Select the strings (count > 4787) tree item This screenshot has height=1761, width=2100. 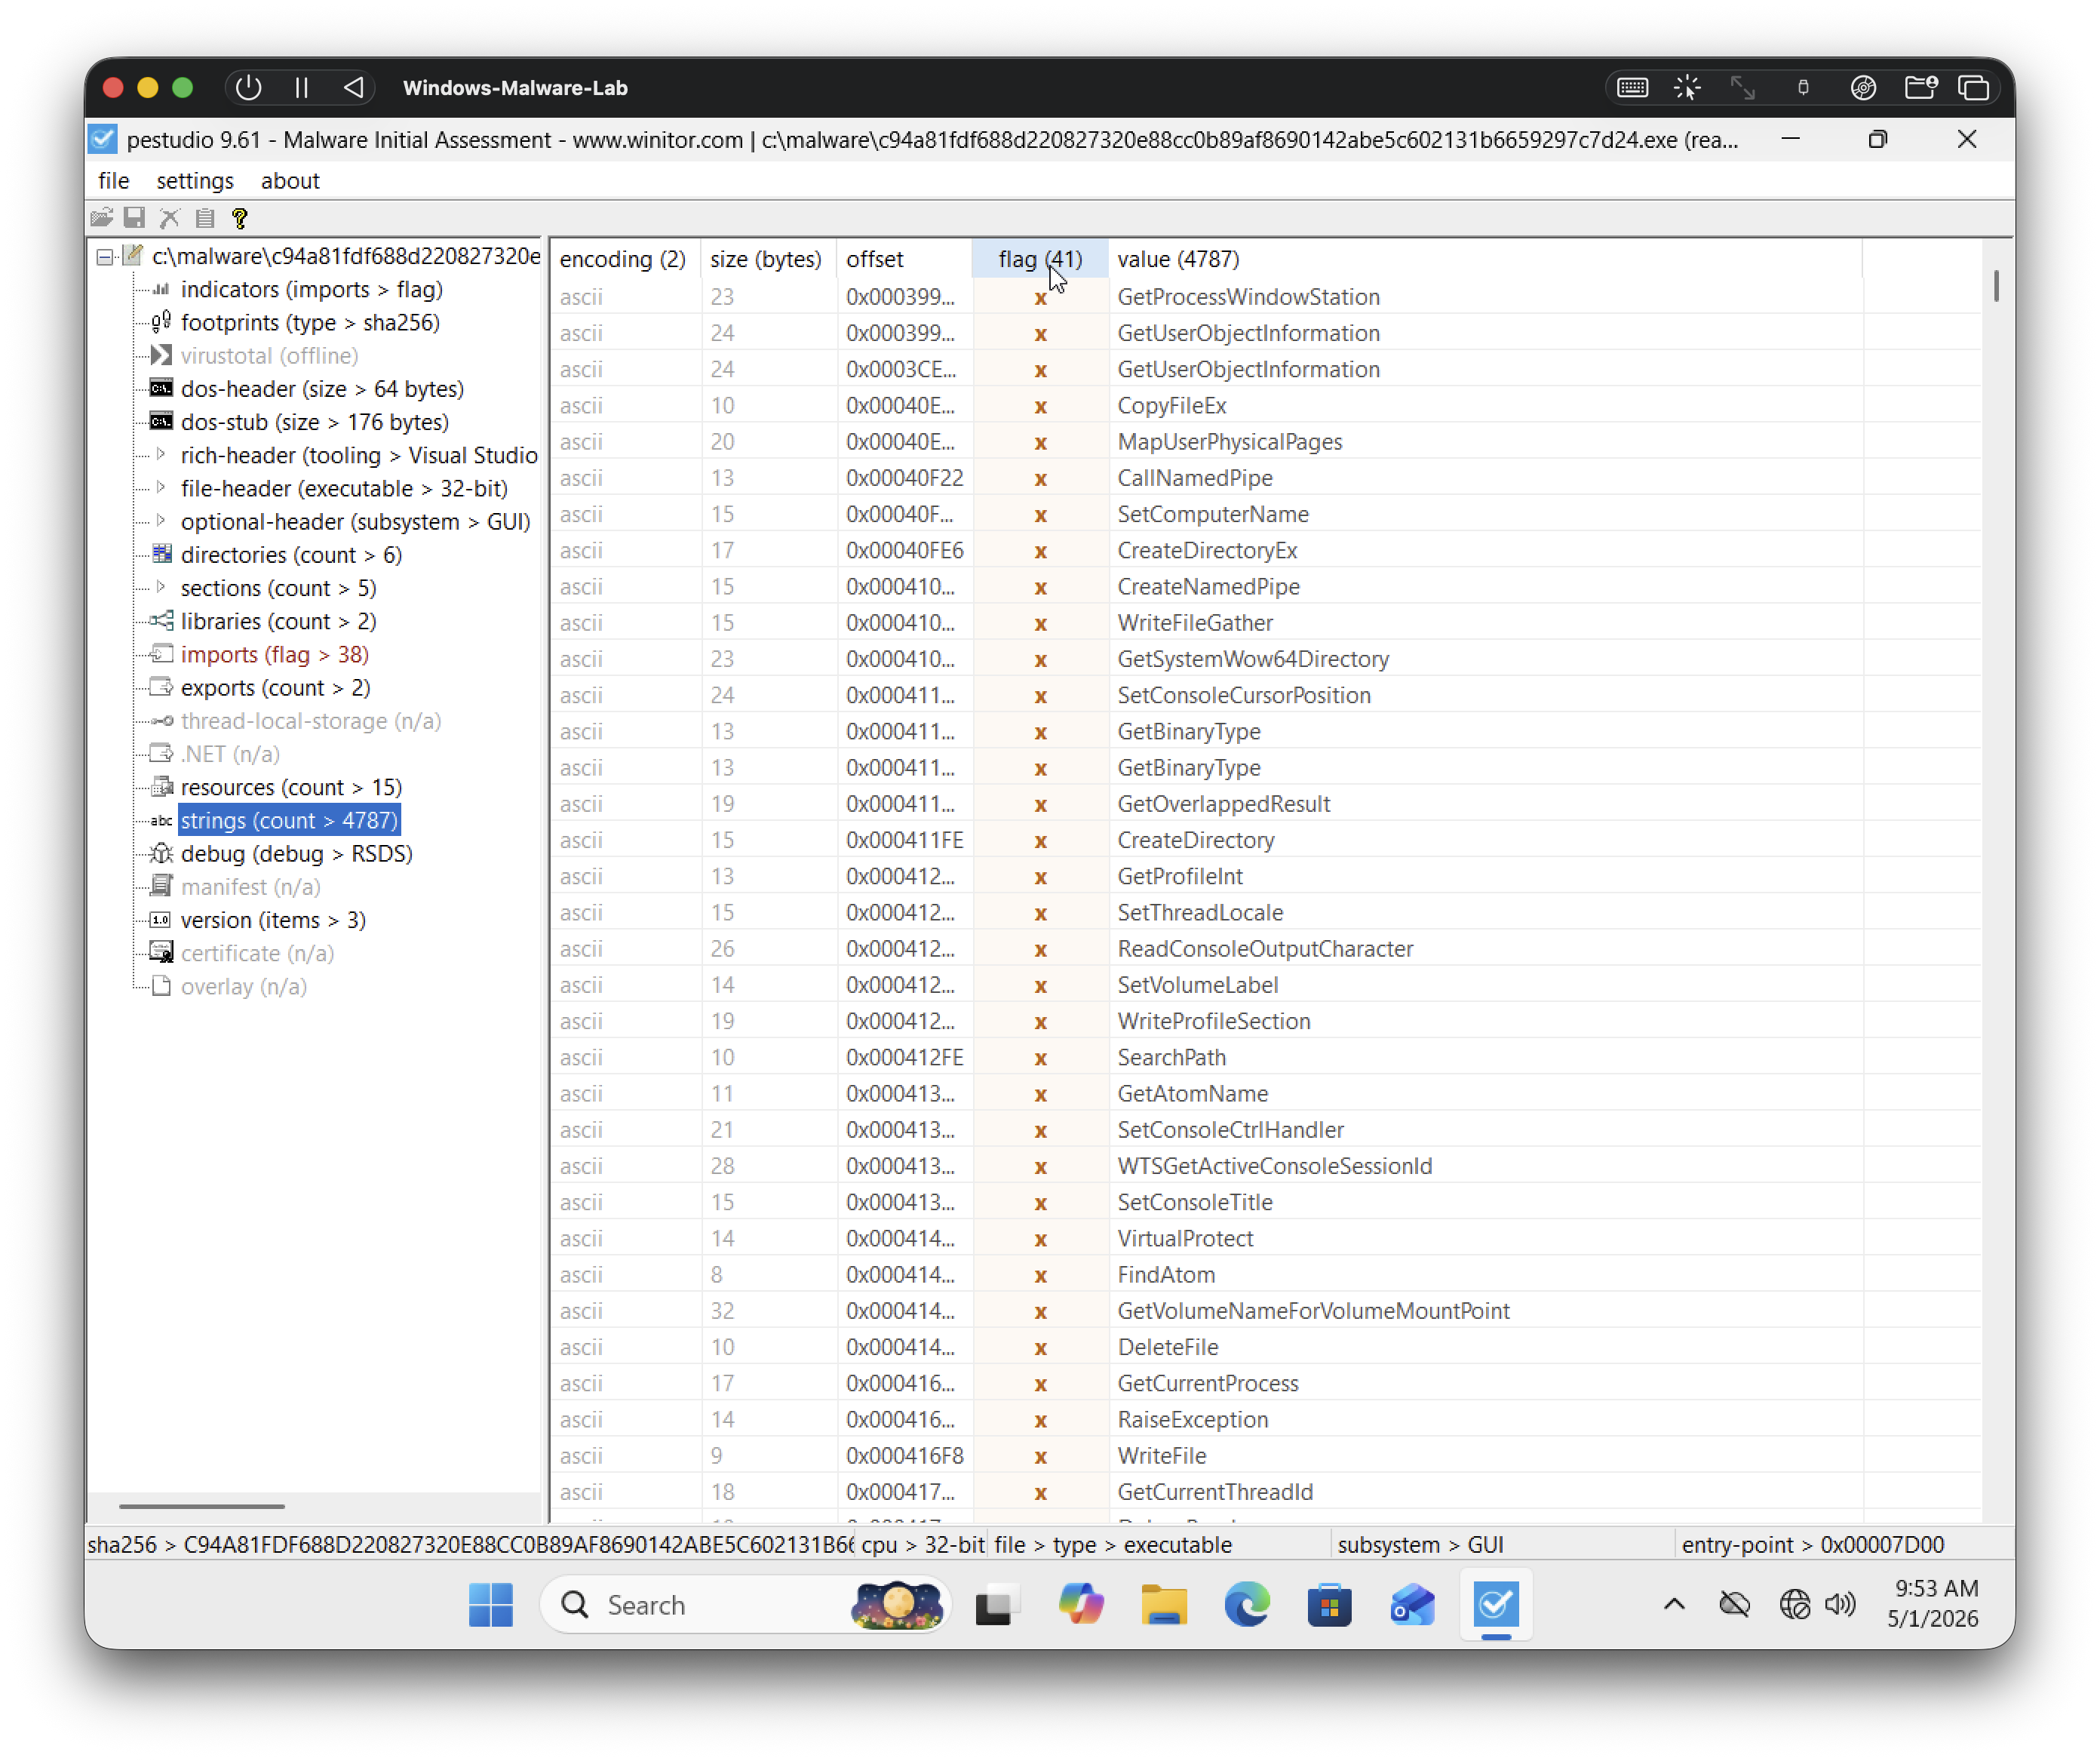[289, 820]
